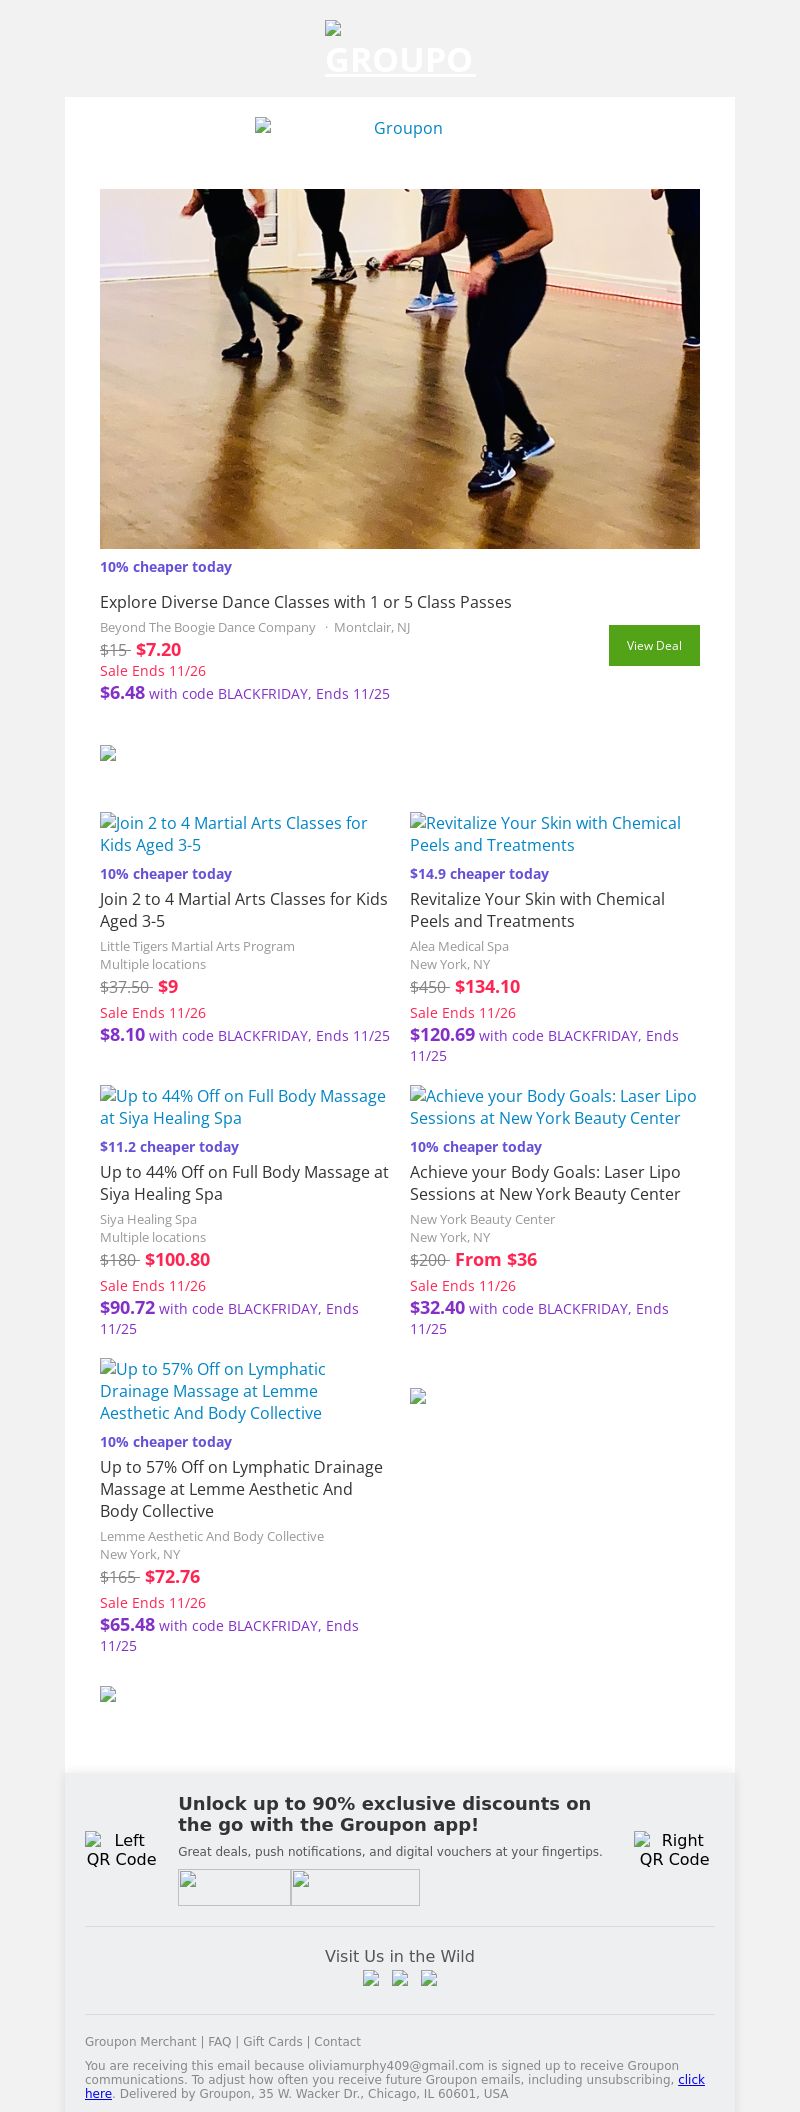Click the first app store badge

(x=234, y=1887)
